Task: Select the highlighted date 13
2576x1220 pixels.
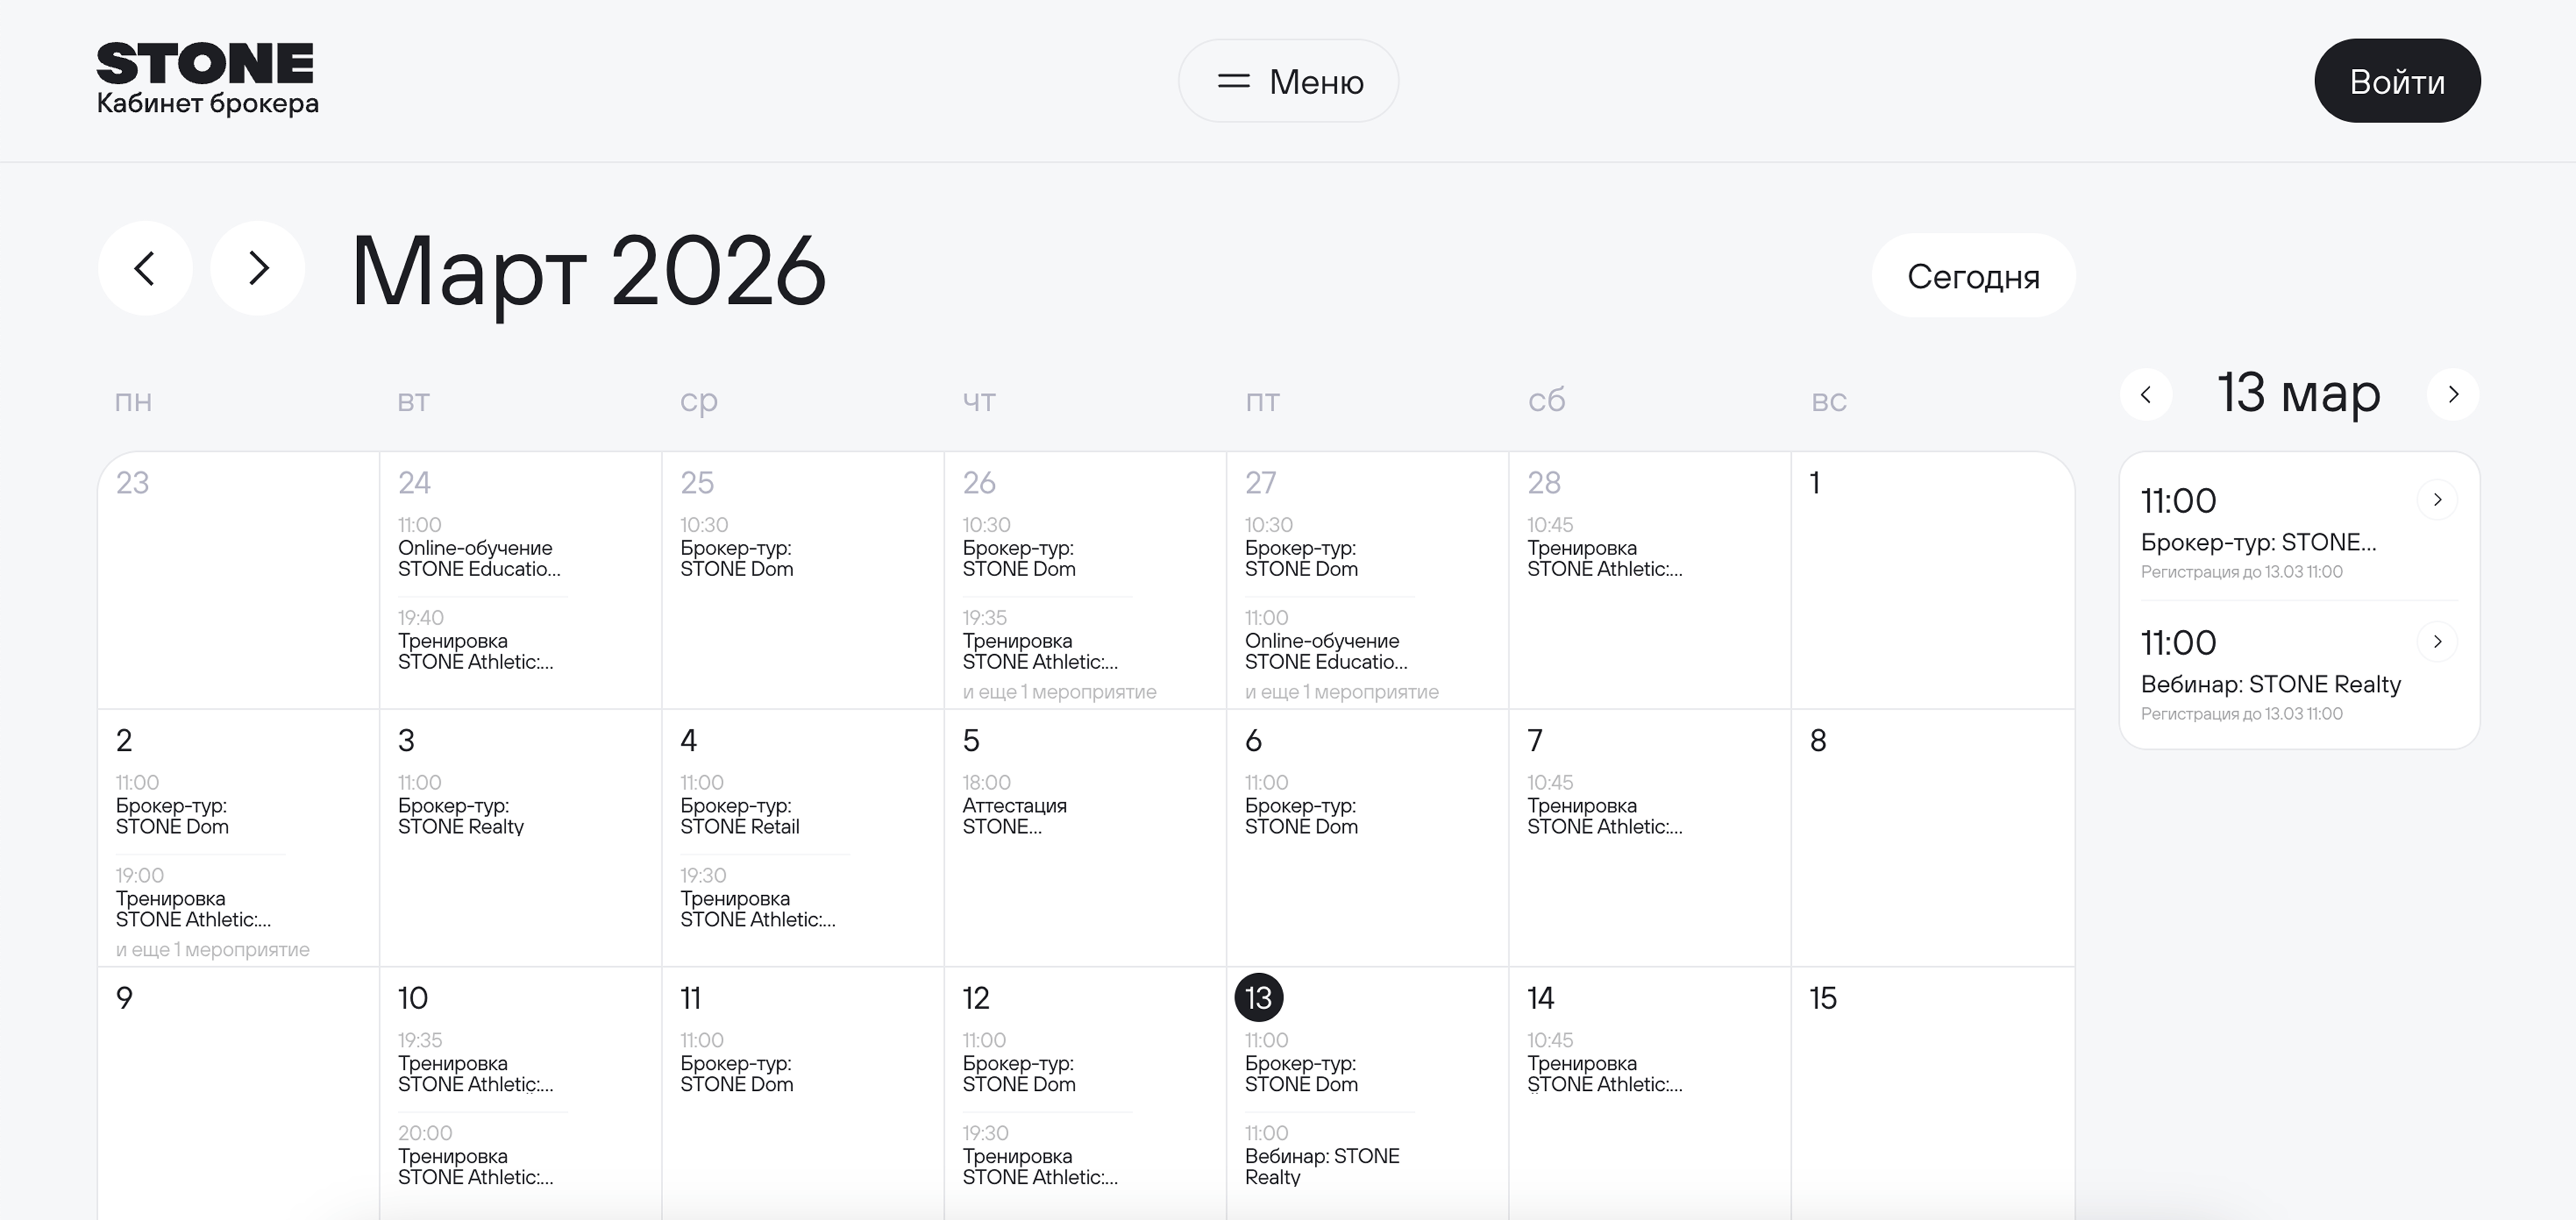Action: click(1258, 998)
